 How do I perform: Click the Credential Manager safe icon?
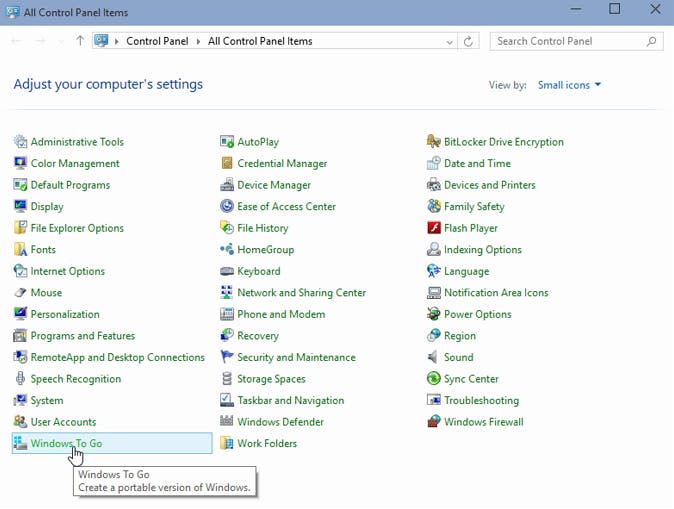click(227, 163)
